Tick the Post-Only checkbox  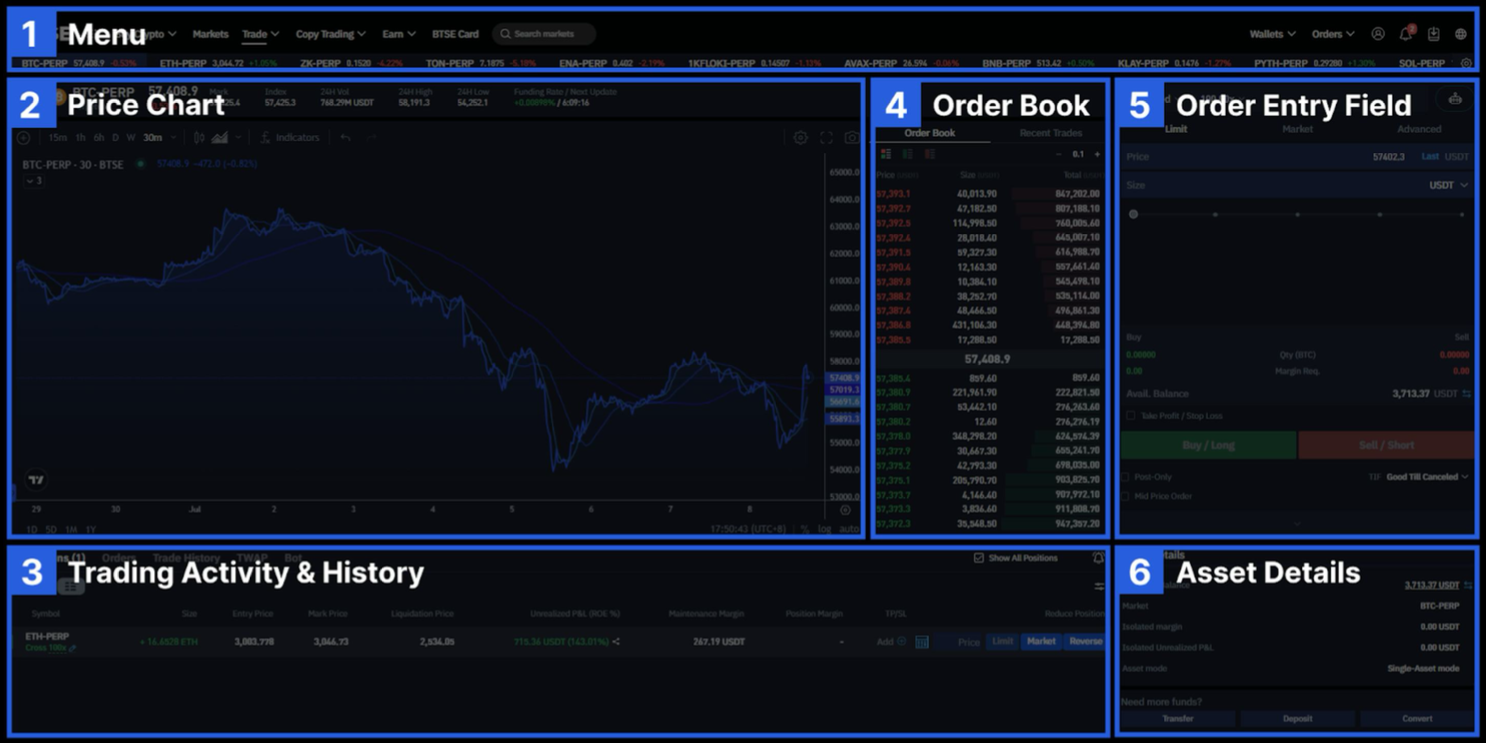(x=1125, y=477)
